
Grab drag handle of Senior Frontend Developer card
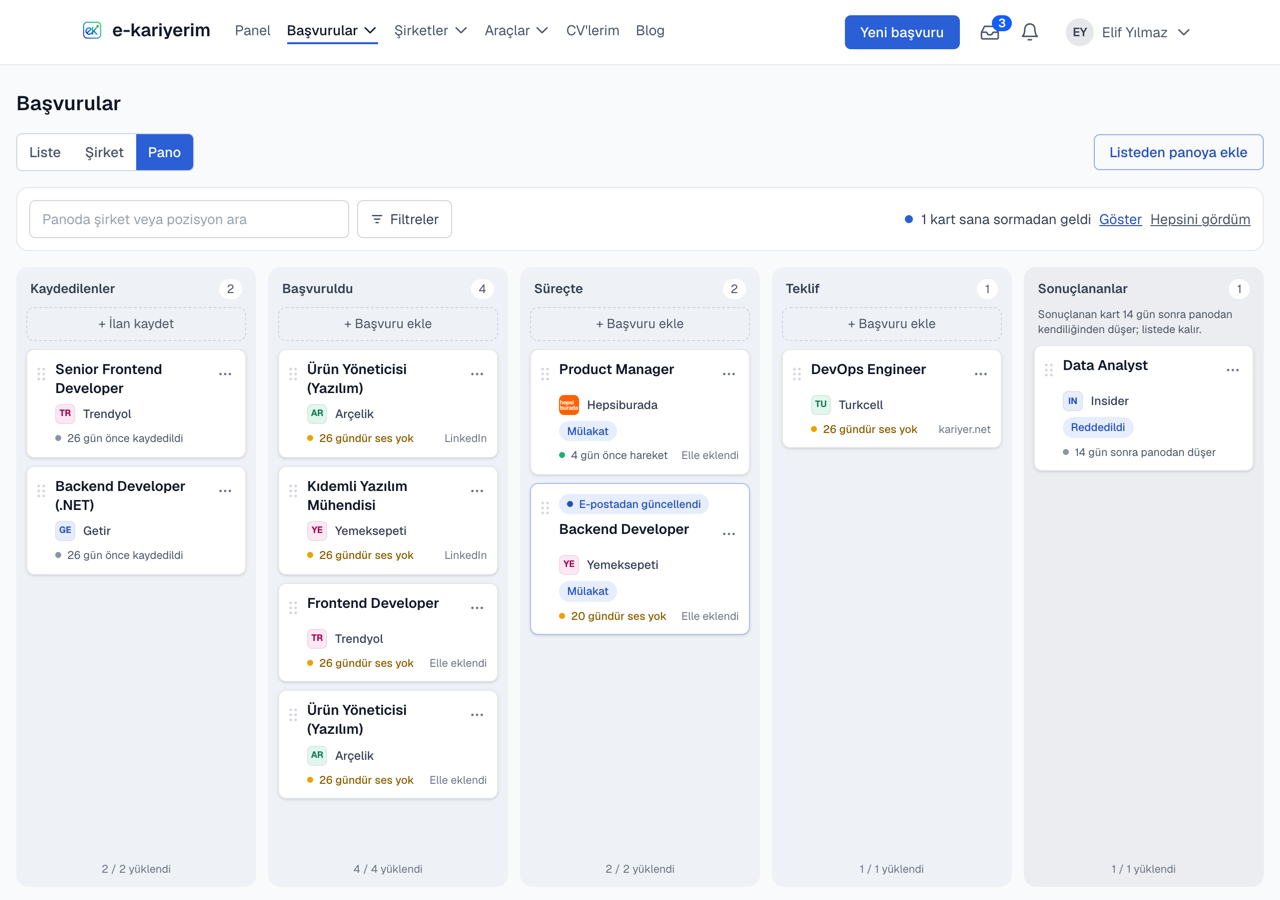pos(41,374)
